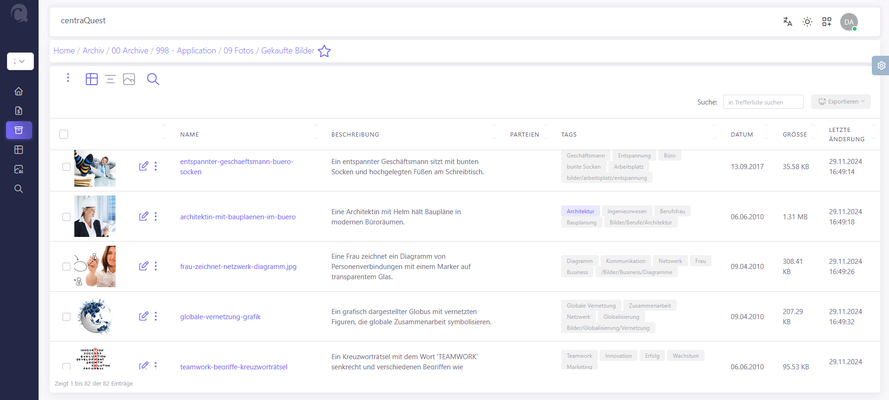Edit the architektin-mit-bauplaenen-im-buero entry

coord(143,216)
